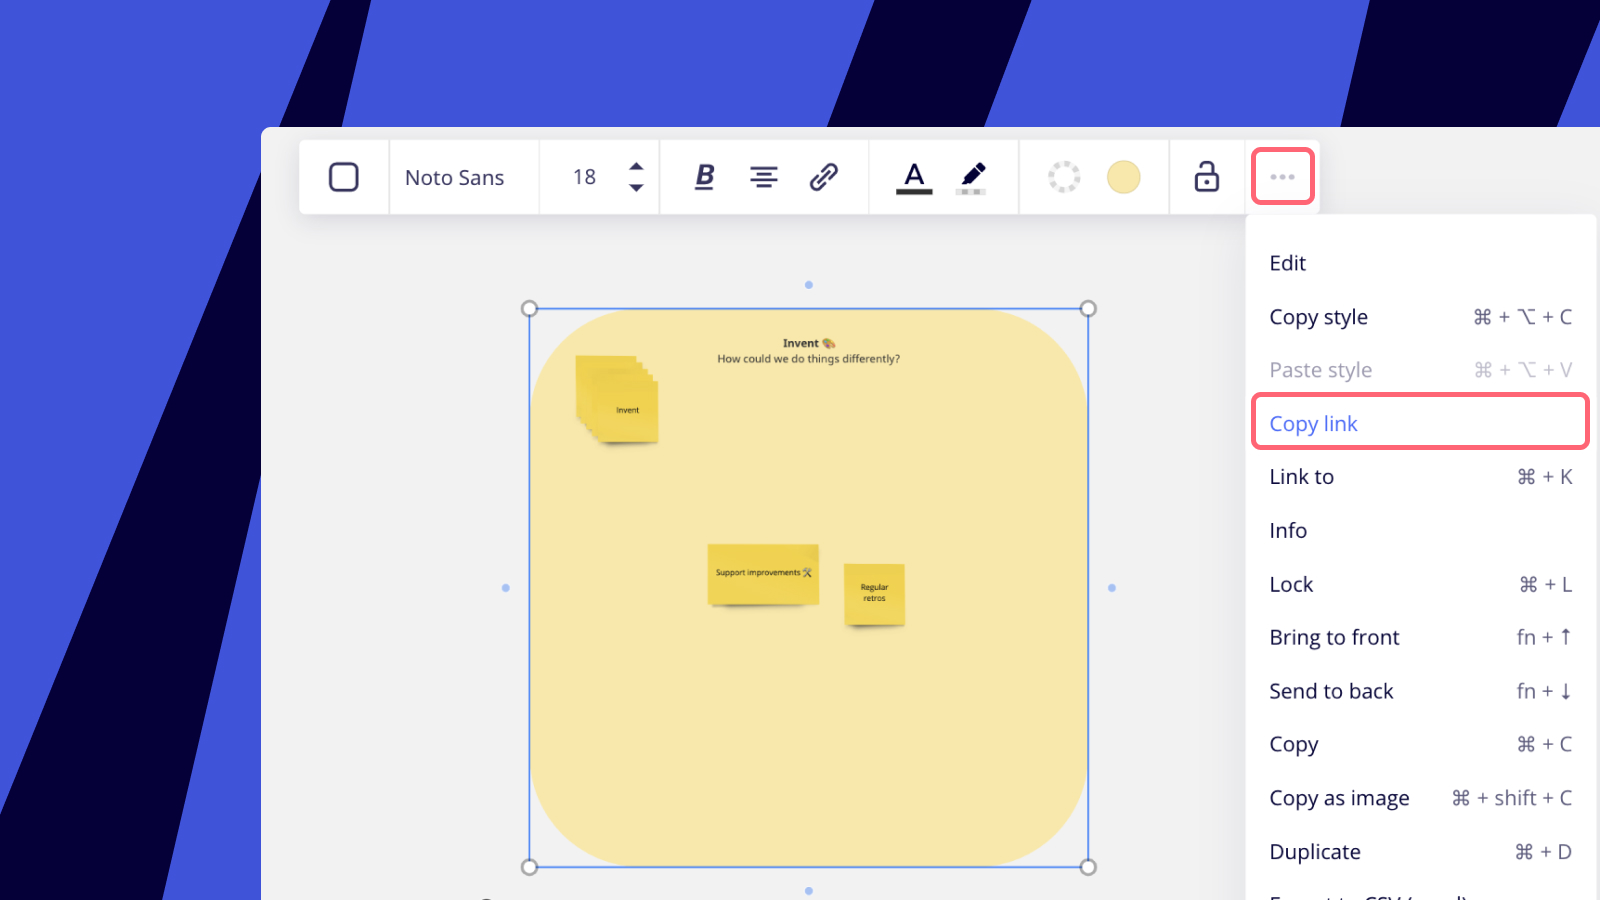Screen dimensions: 1600x900
Task: Open the Noto Sans font dropdown
Action: pos(455,178)
